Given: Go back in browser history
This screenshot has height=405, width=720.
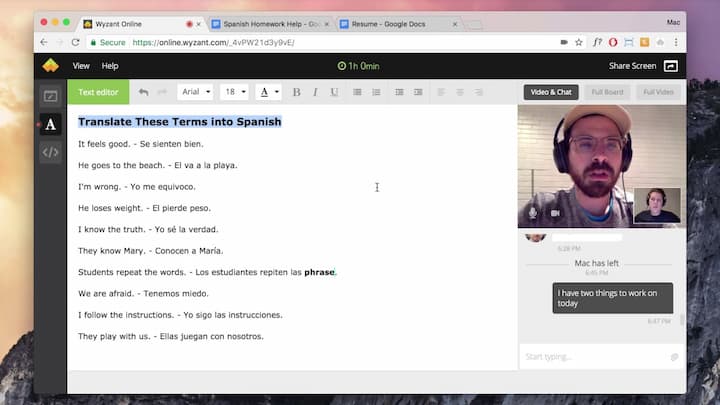Looking at the screenshot, I should point(44,42).
